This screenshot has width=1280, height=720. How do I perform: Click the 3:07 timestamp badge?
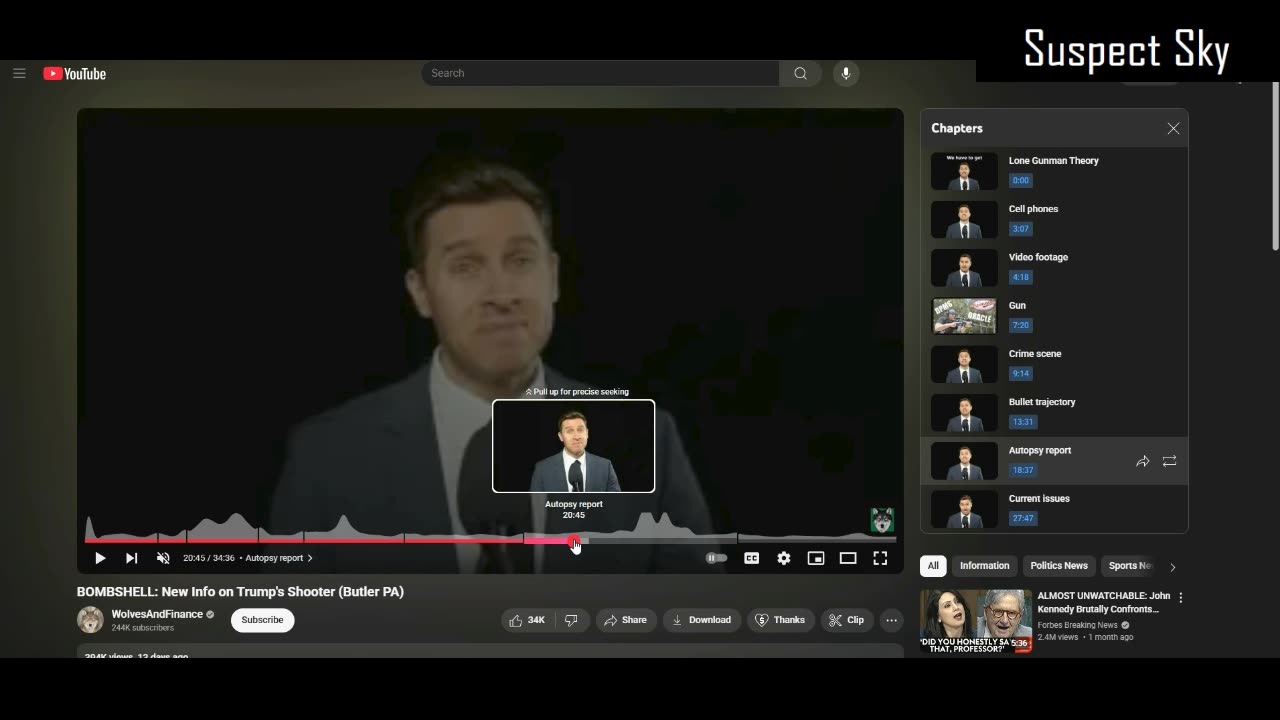(x=1020, y=229)
